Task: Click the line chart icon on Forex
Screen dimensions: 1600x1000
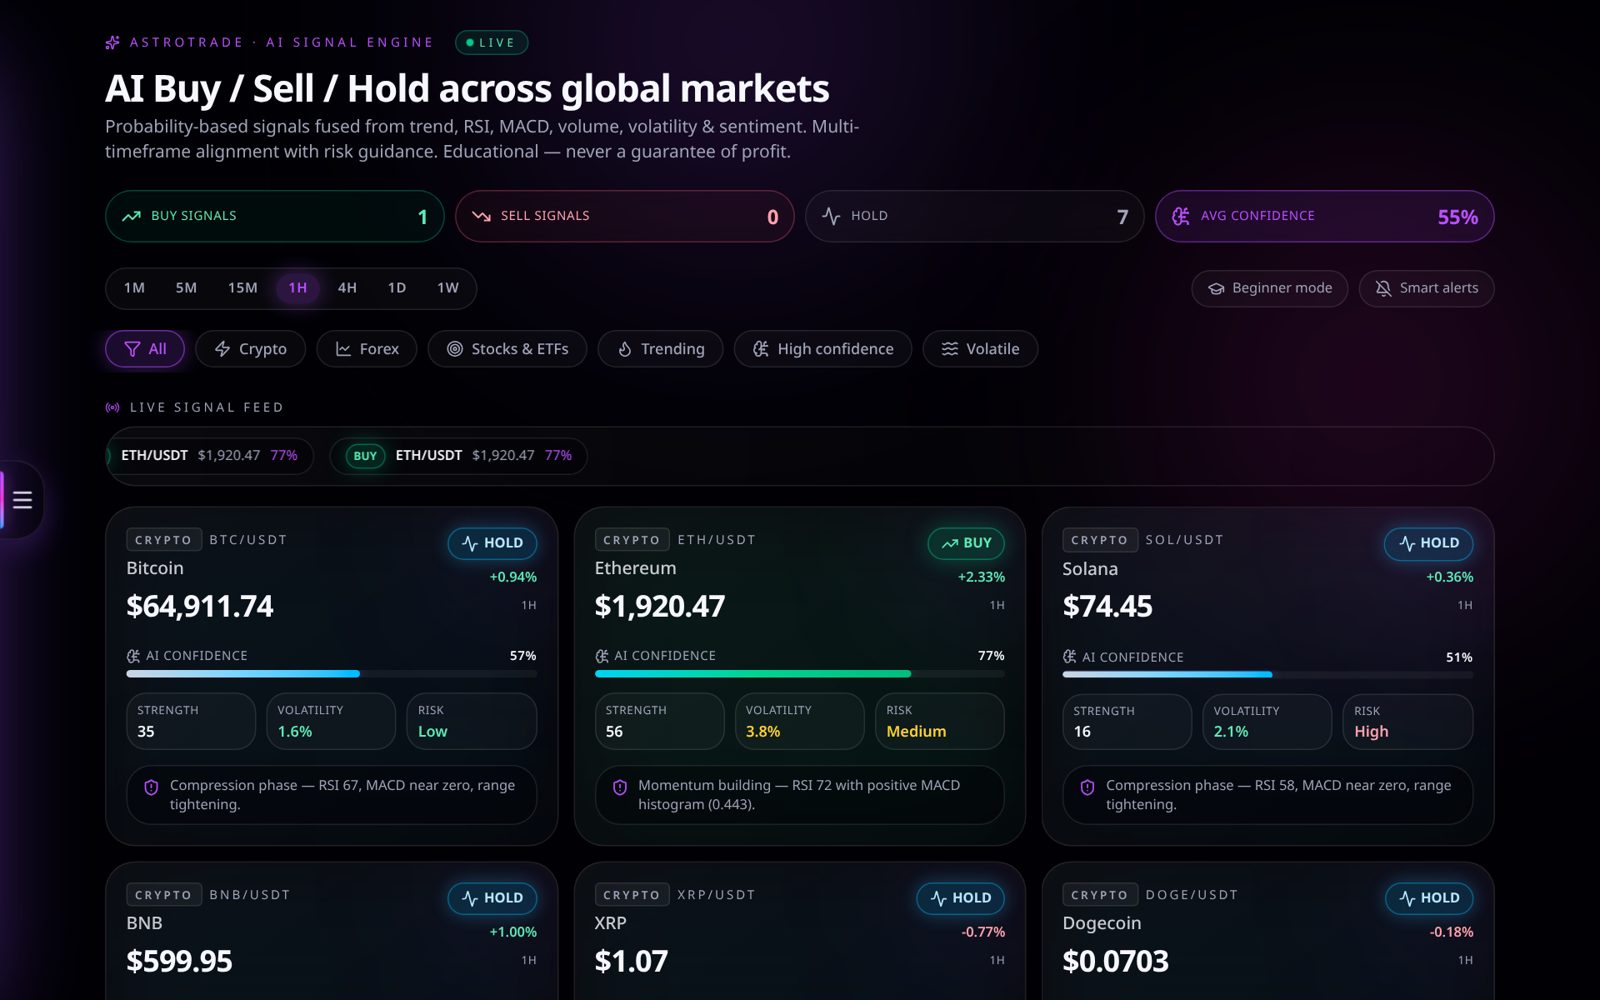Action: (343, 349)
